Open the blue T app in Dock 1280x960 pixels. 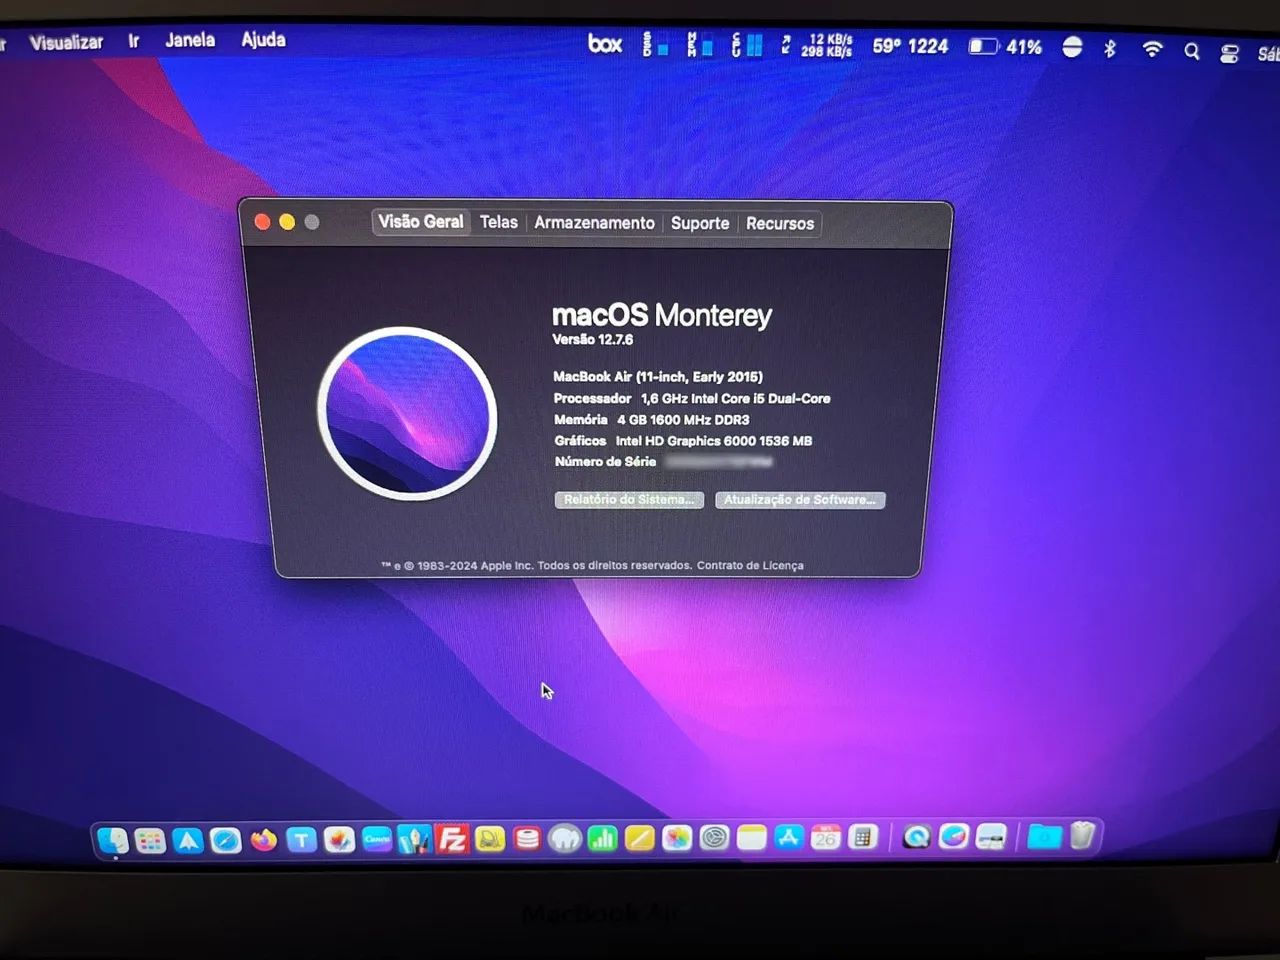pyautogui.click(x=301, y=840)
